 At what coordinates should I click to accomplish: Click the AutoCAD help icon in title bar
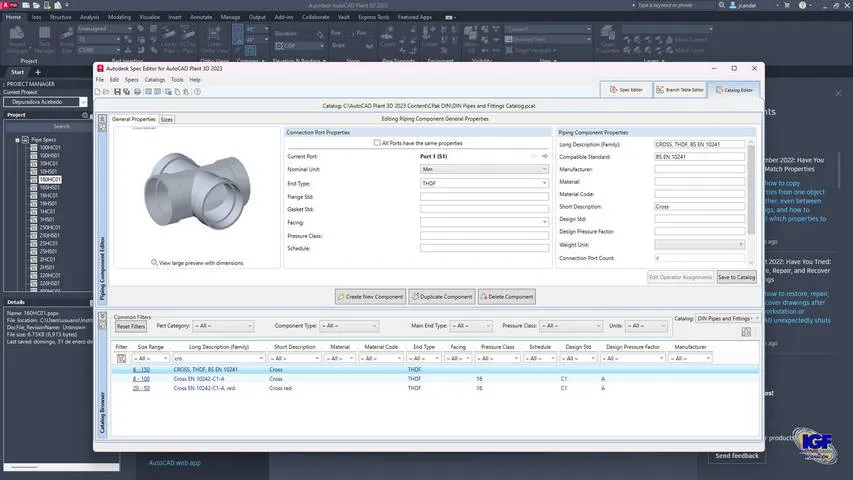tap(802, 5)
